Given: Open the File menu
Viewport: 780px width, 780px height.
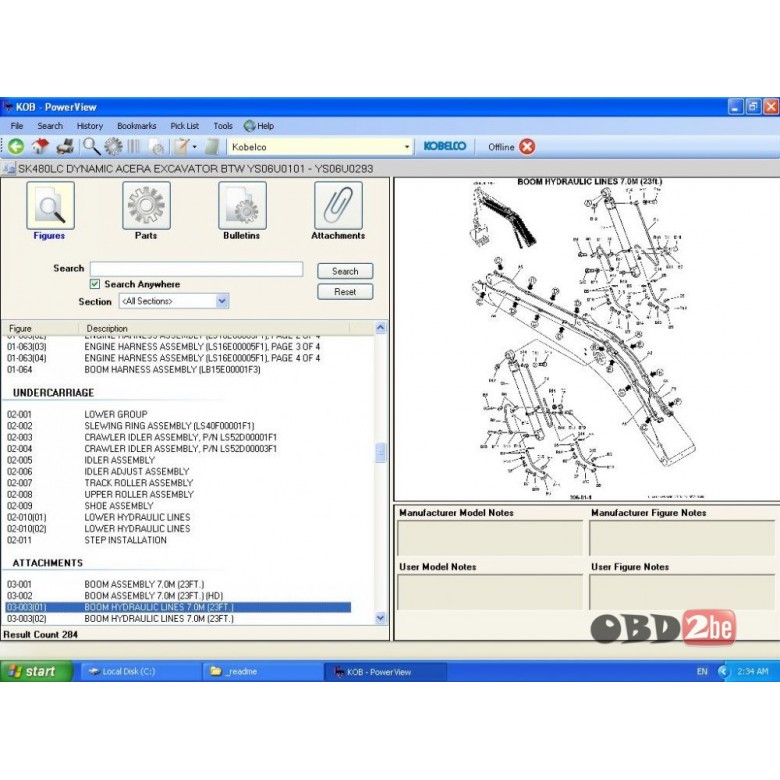Looking at the screenshot, I should [17, 126].
